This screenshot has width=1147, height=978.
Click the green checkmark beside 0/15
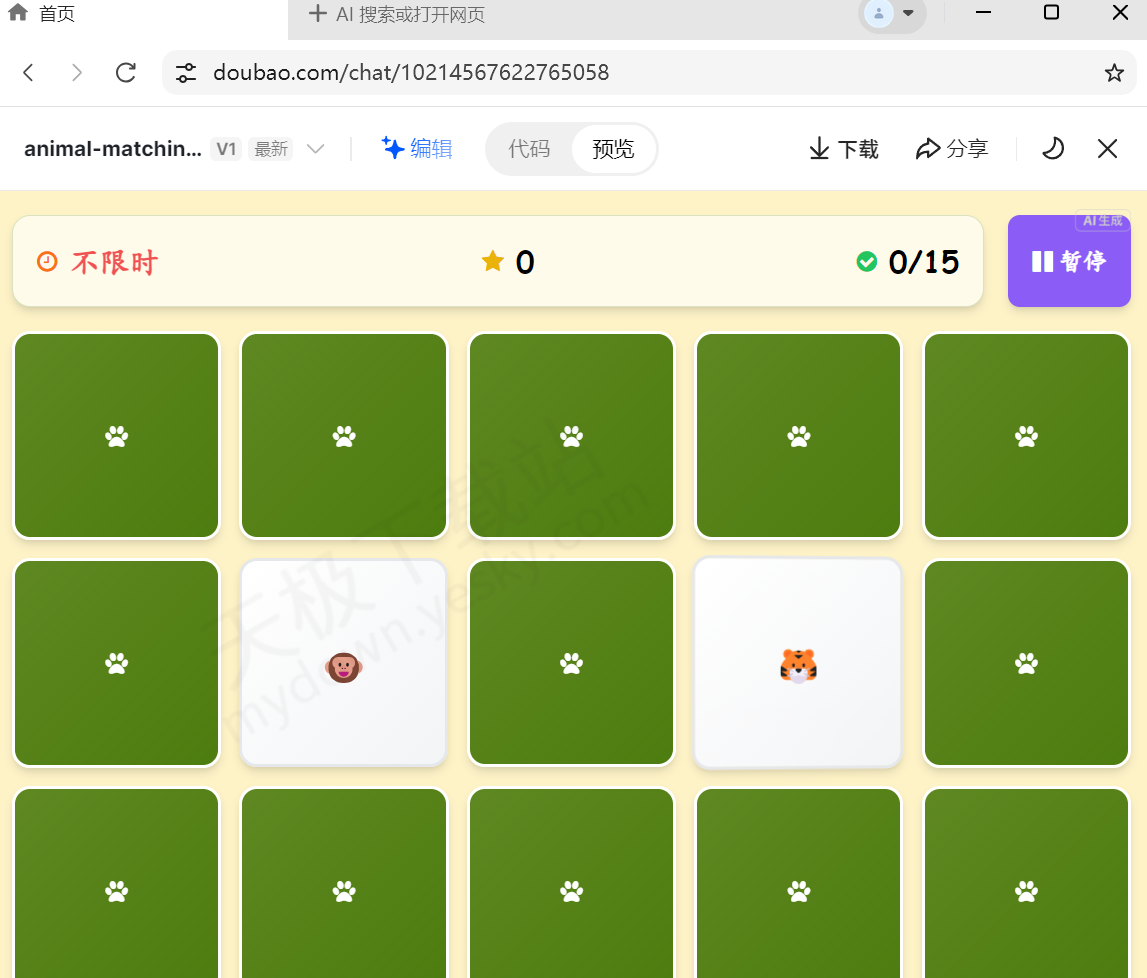(x=866, y=261)
